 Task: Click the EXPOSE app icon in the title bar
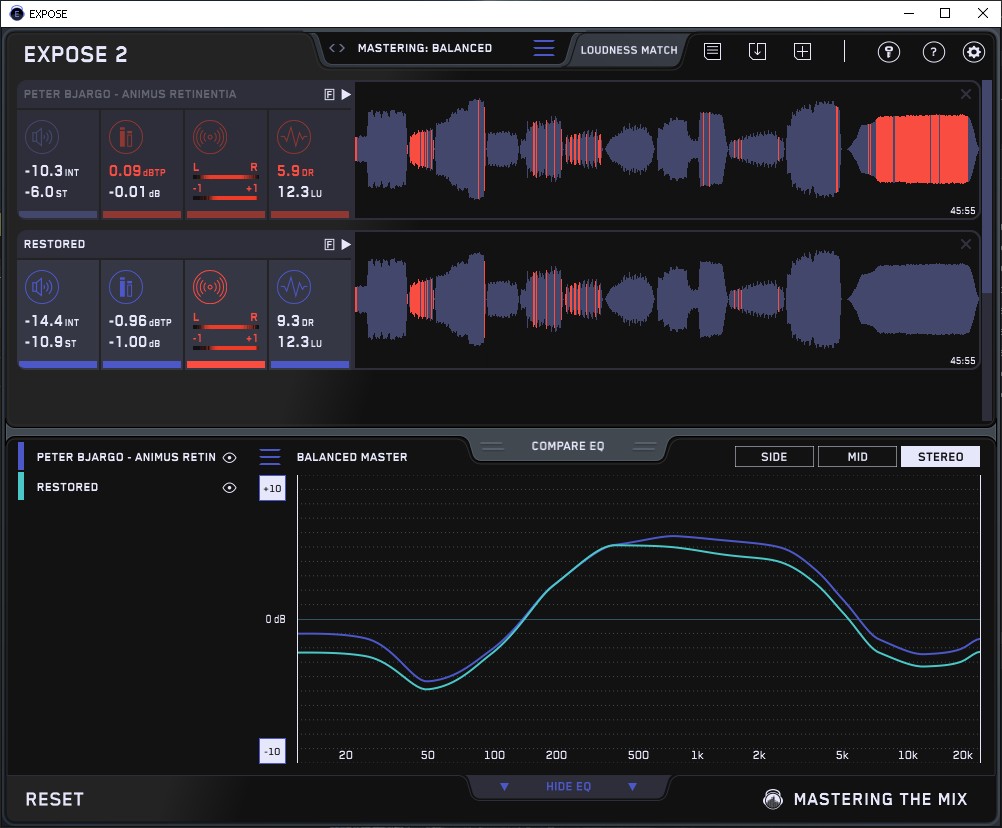tap(17, 13)
